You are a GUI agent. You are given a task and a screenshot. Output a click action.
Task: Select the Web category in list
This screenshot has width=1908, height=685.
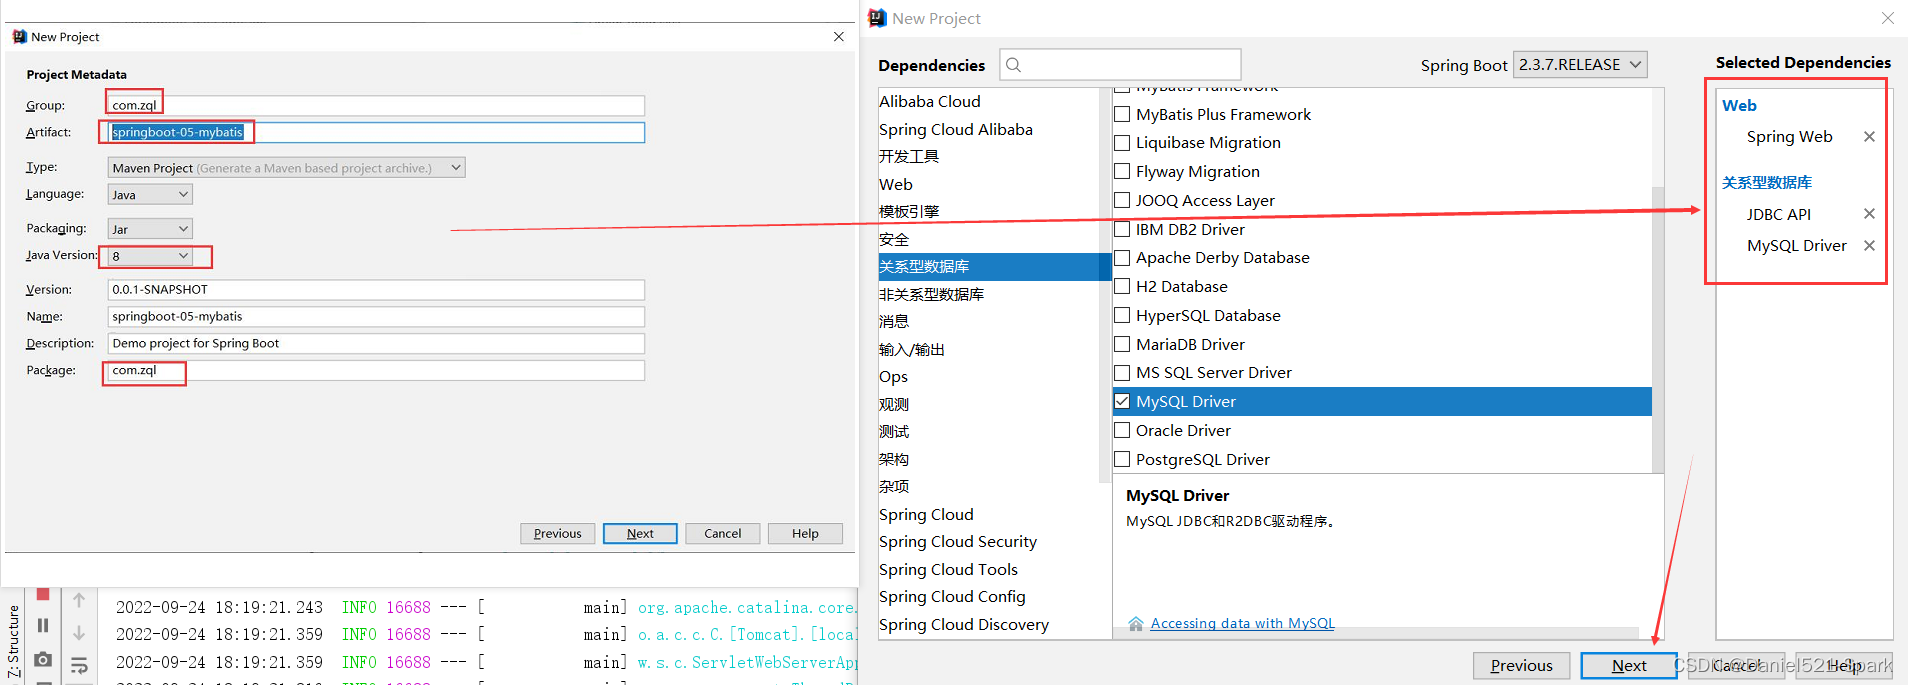[895, 184]
